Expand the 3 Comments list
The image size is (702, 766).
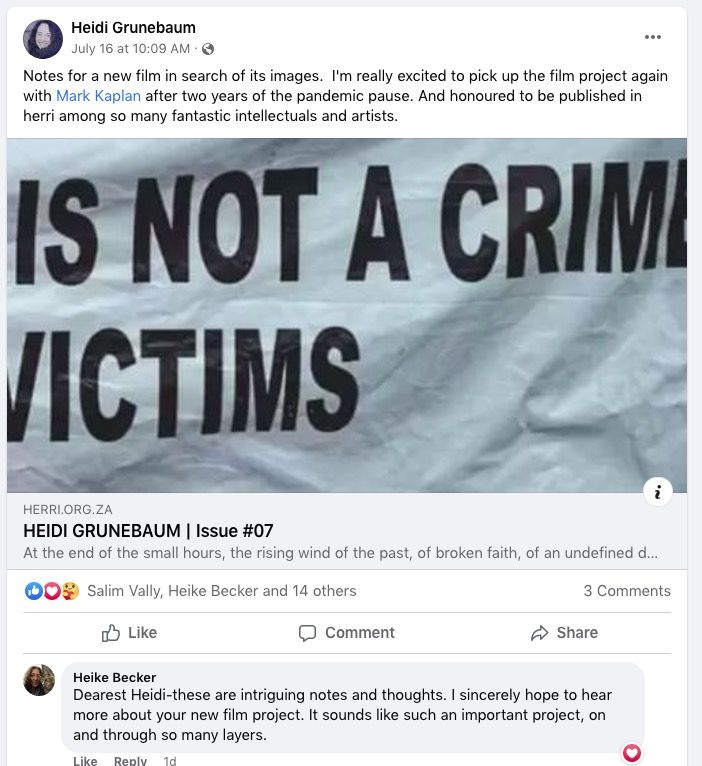click(x=627, y=591)
